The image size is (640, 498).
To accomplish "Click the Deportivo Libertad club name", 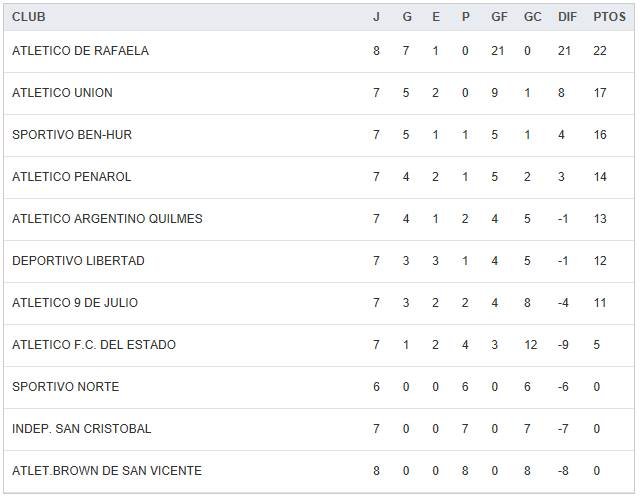I will (78, 261).
